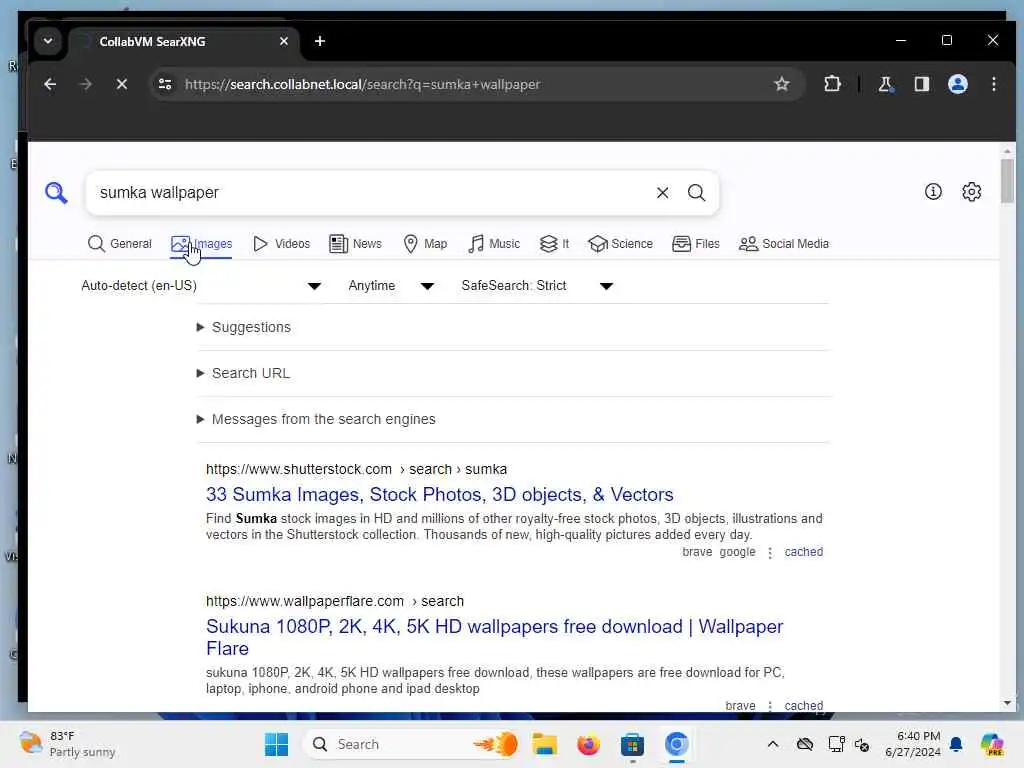Open the Windows Start button
Viewport: 1024px width, 768px height.
276,744
